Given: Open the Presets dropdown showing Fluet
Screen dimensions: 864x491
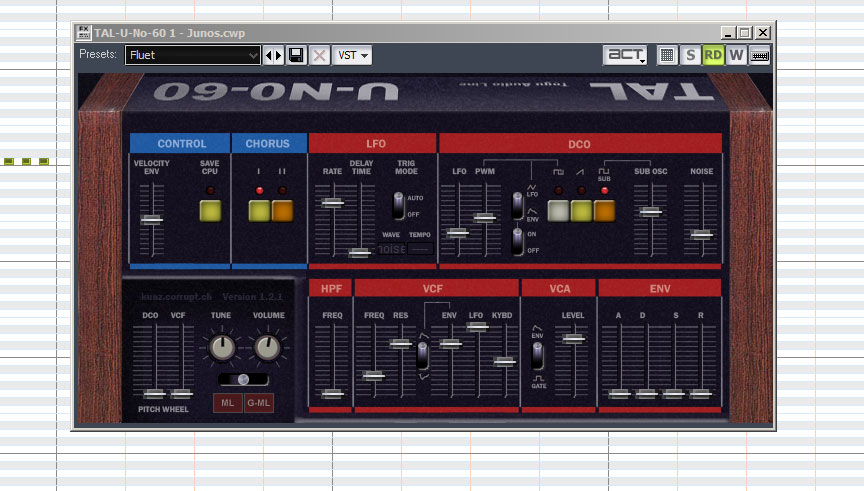Looking at the screenshot, I should click(x=192, y=55).
